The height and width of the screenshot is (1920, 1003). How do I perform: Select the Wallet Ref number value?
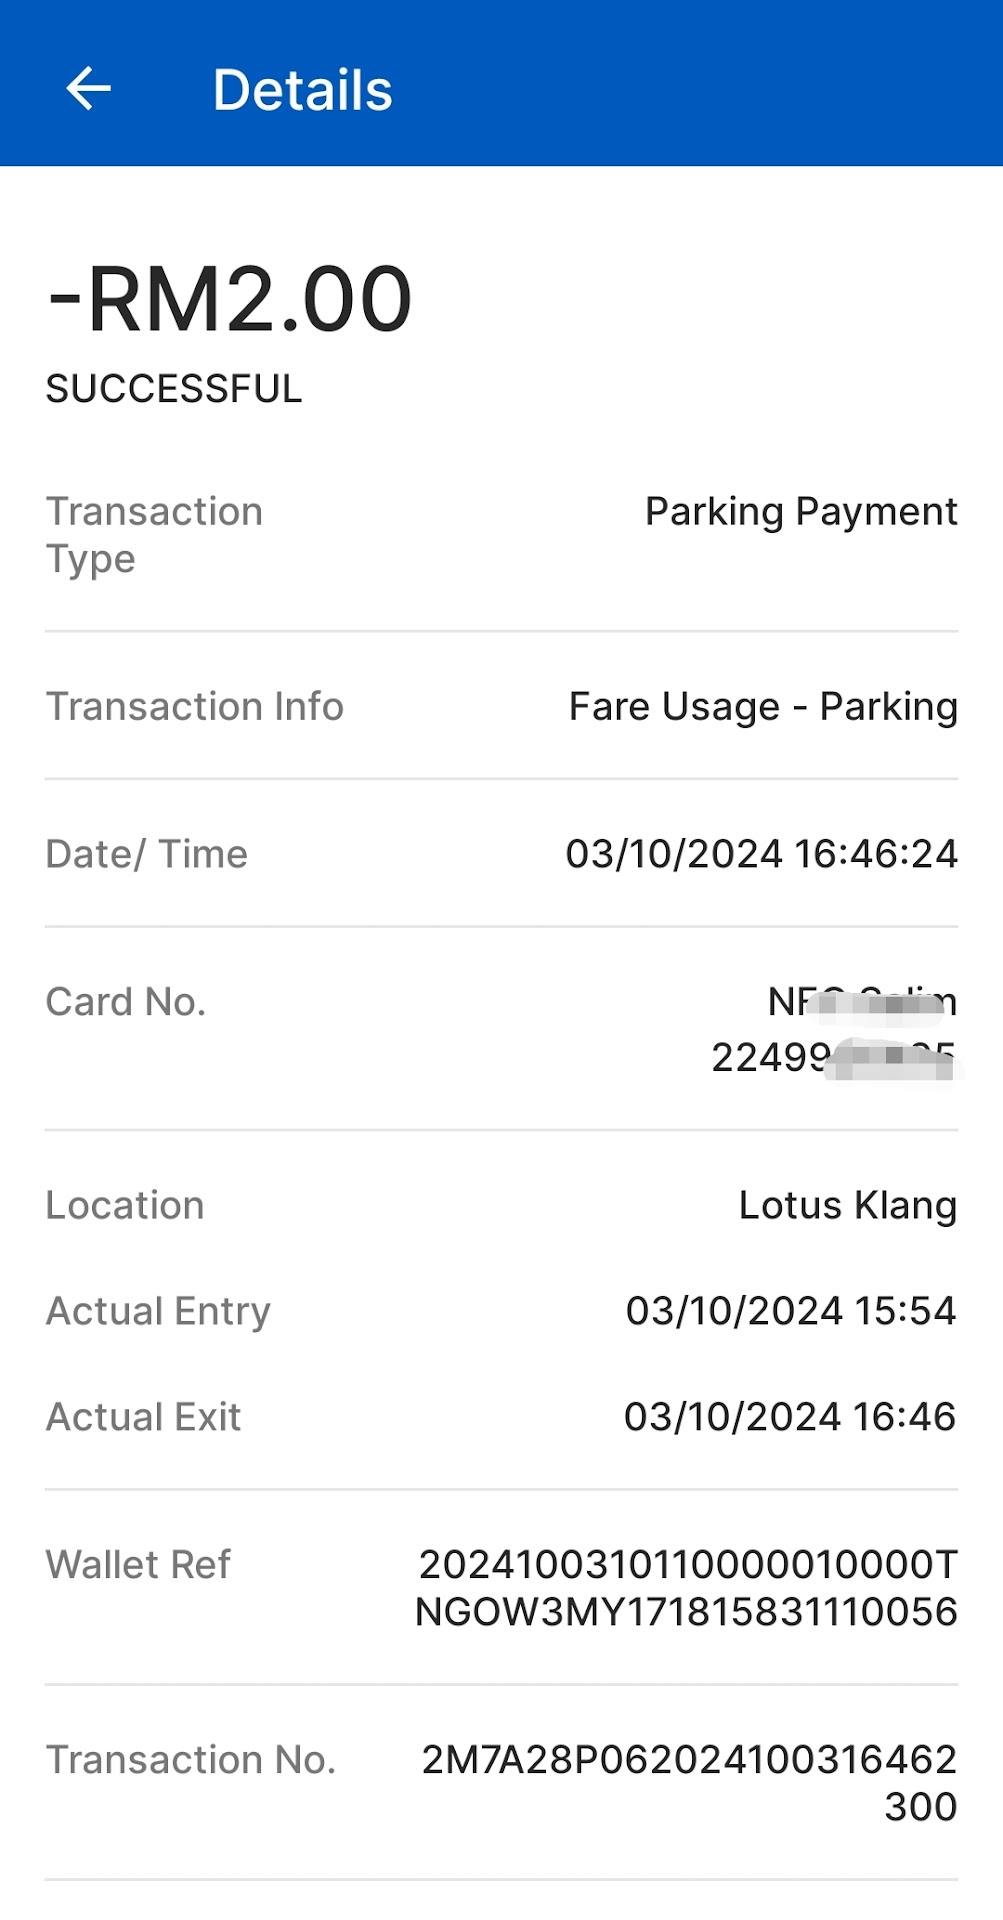pyautogui.click(x=687, y=1588)
